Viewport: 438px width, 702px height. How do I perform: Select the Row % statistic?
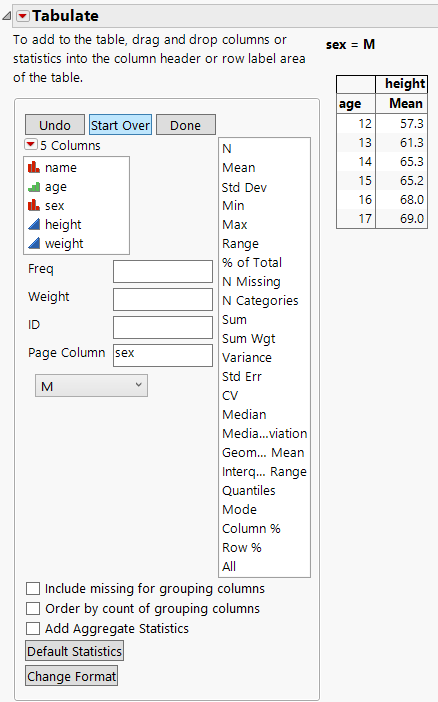[x=241, y=548]
